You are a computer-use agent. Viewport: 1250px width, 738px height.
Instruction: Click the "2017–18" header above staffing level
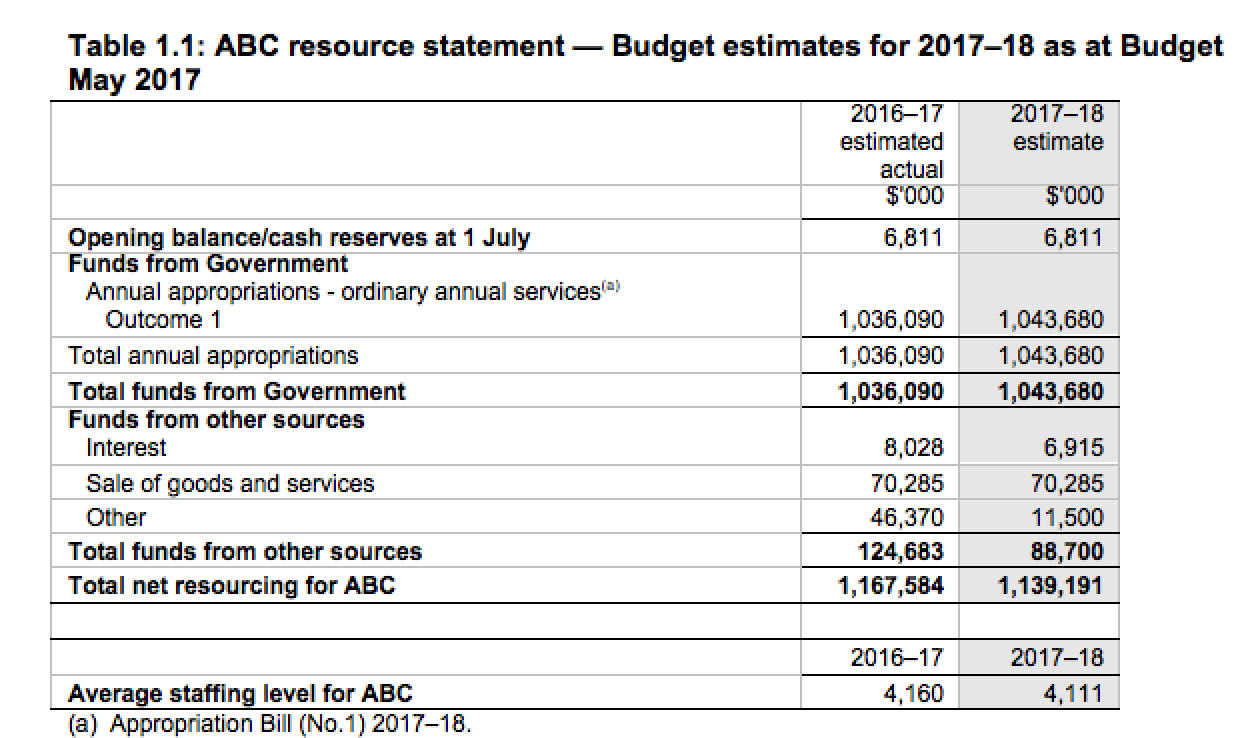(1058, 658)
